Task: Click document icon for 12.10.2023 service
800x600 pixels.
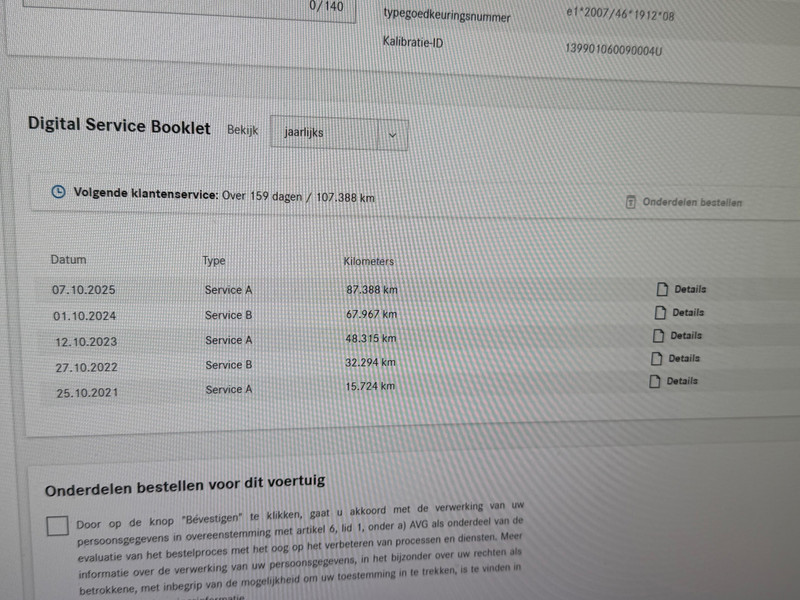Action: coord(657,335)
